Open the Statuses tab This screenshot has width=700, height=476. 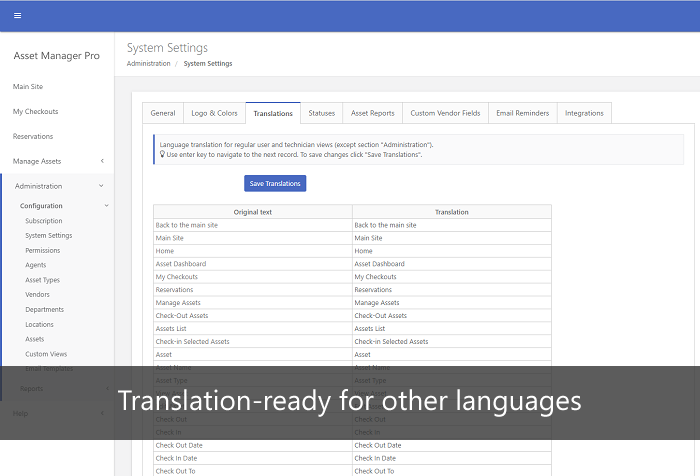coord(321,113)
